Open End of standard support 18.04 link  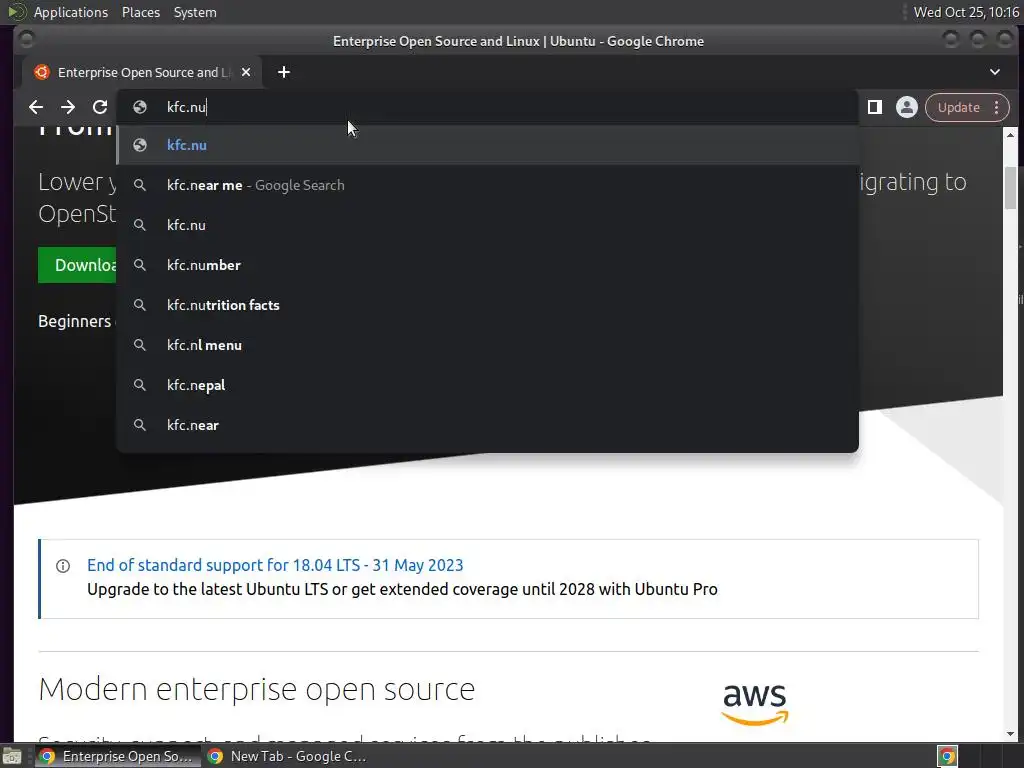275,565
